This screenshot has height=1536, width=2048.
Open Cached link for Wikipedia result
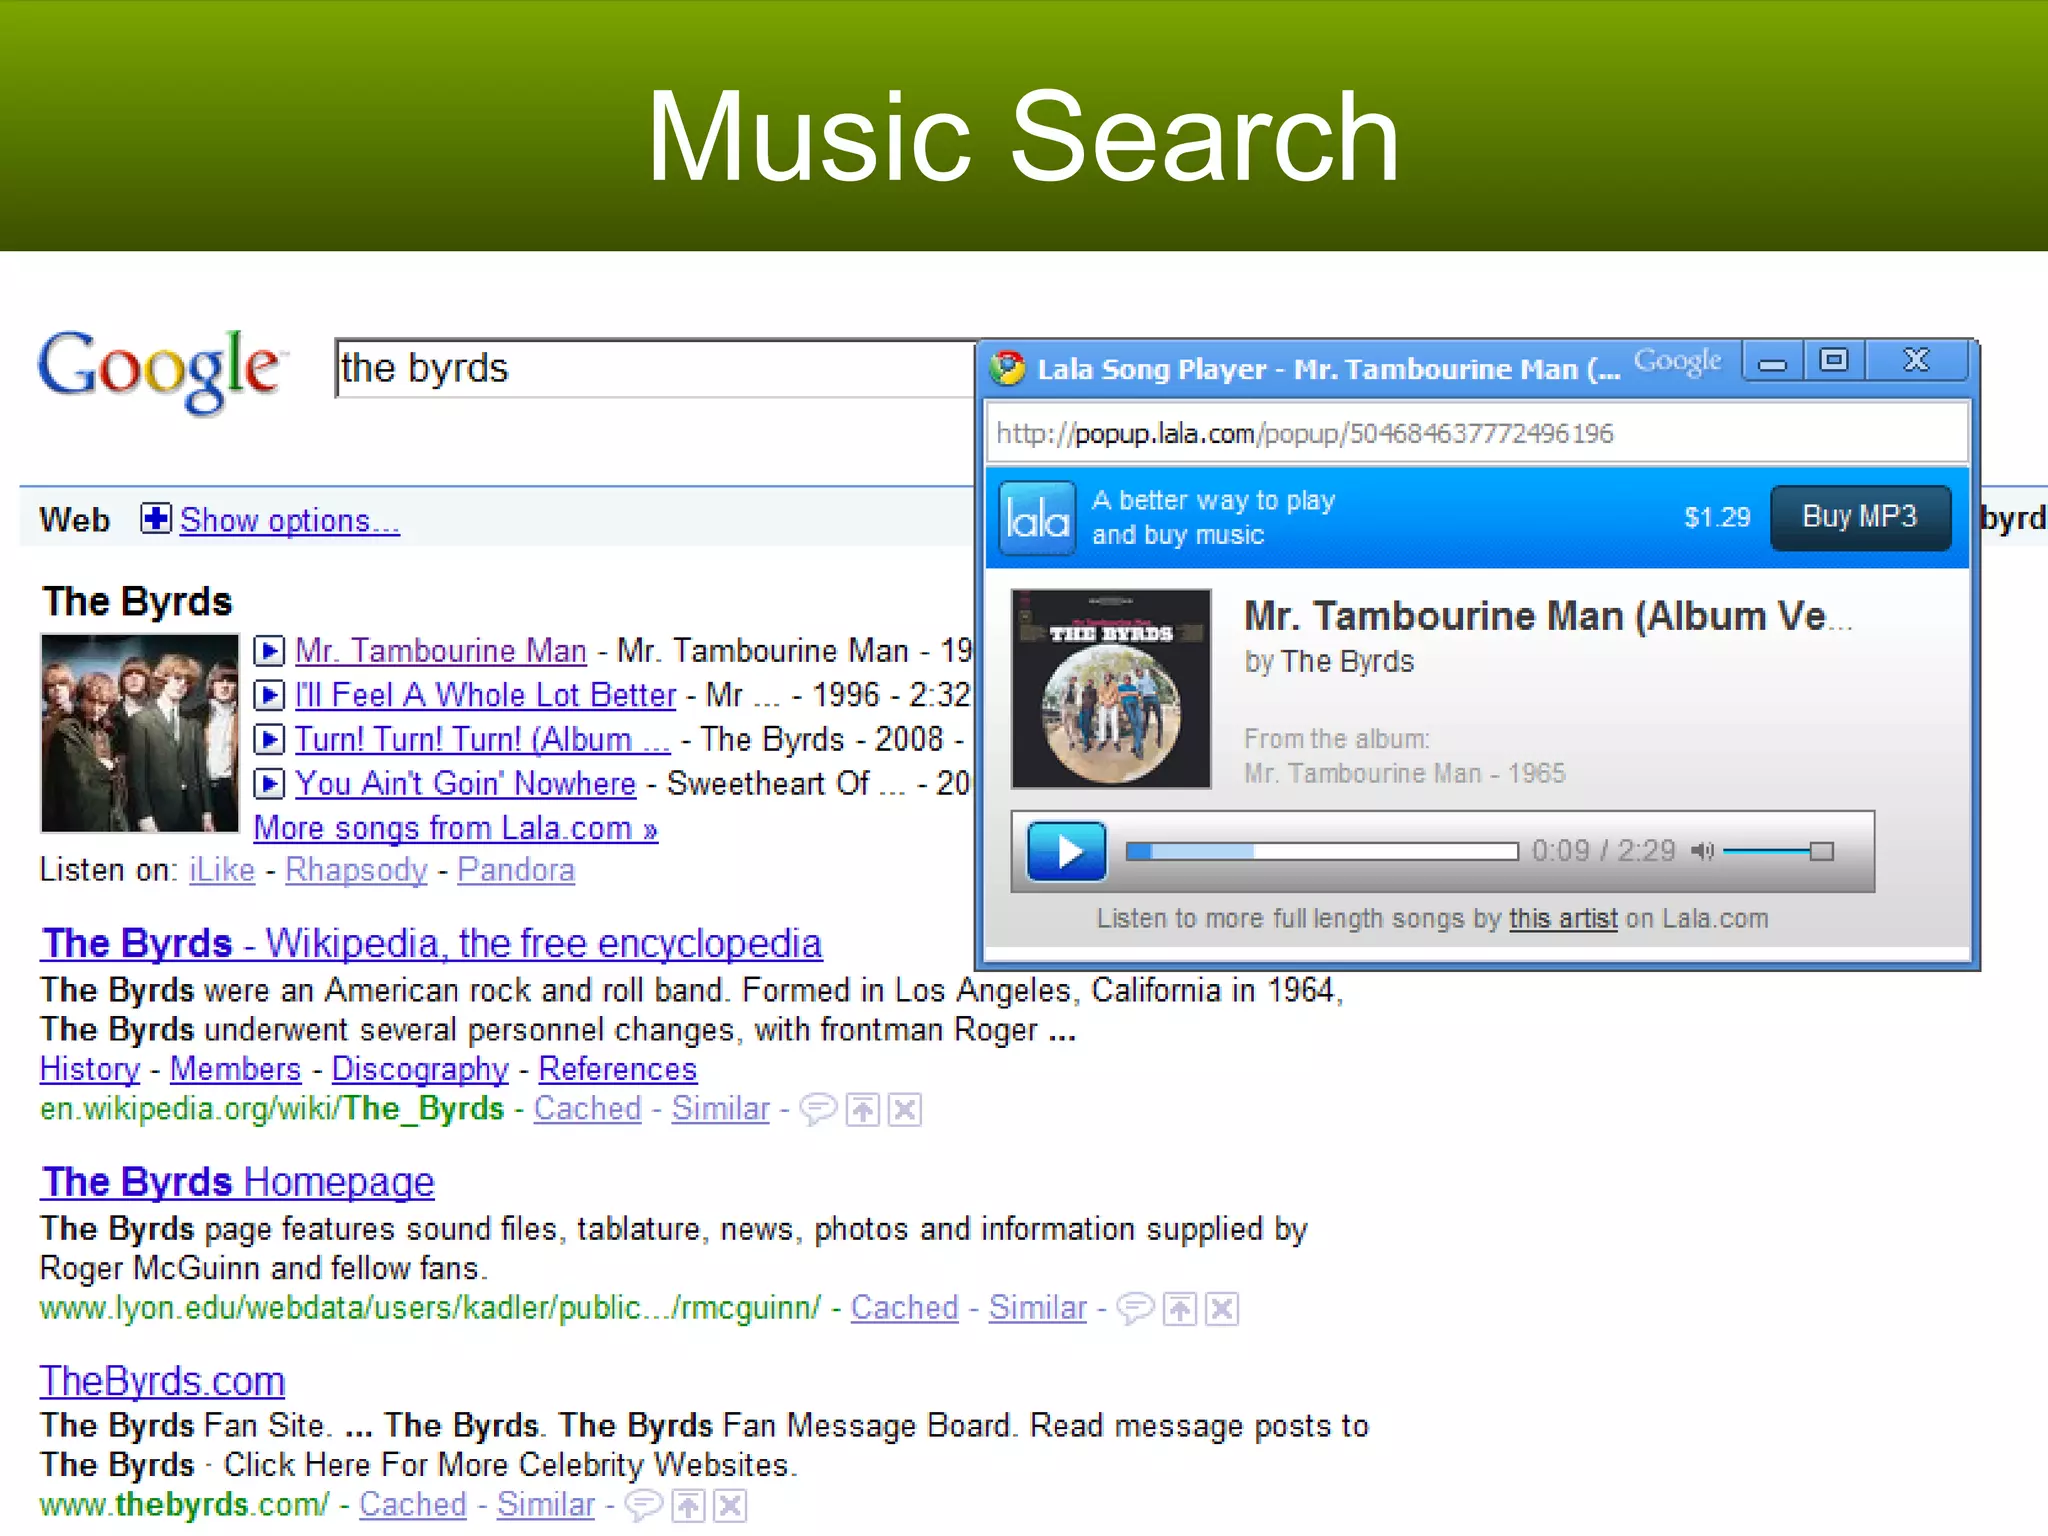point(587,1109)
